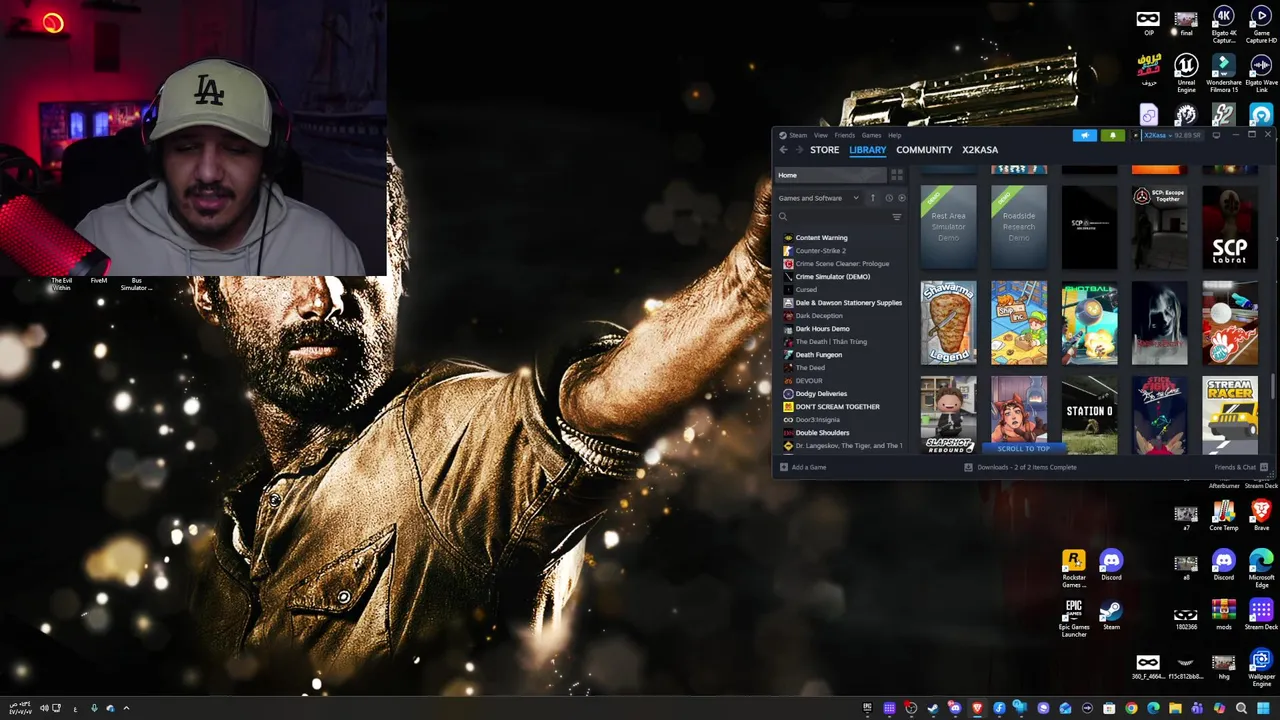This screenshot has height=720, width=1280.
Task: Switch Steam library to collections grid view
Action: coord(897,175)
